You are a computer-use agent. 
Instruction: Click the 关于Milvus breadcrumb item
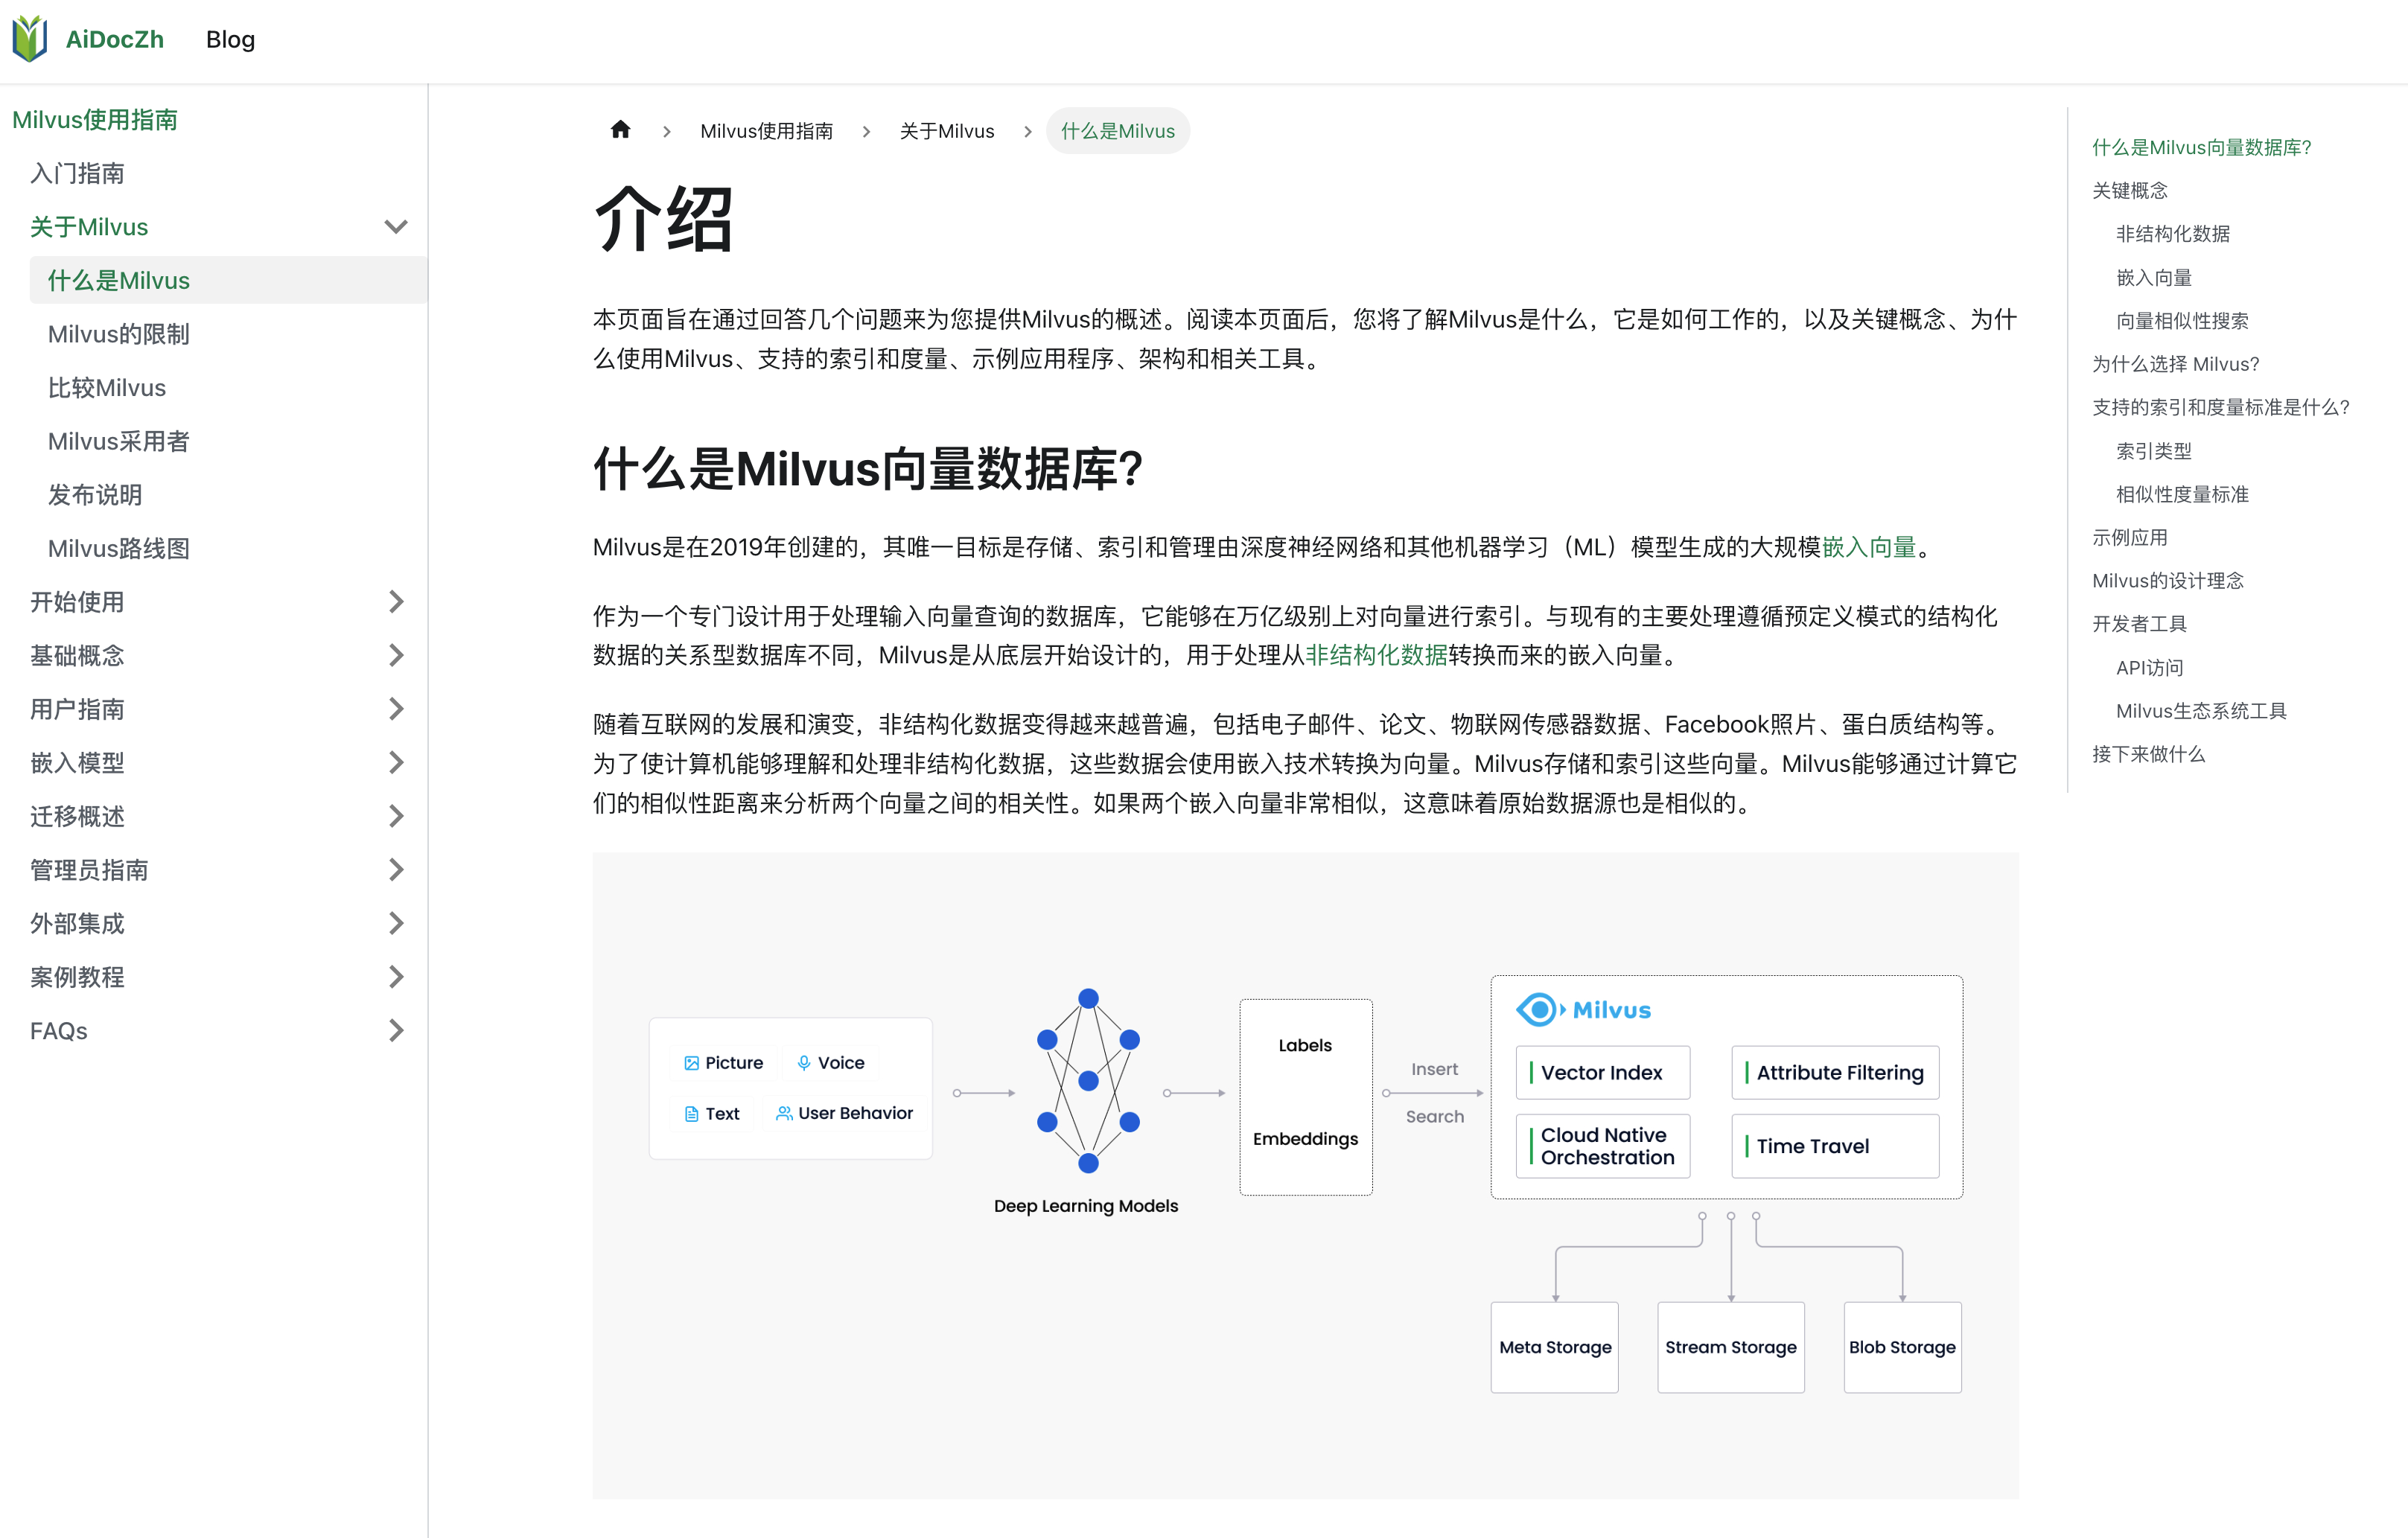[x=946, y=131]
